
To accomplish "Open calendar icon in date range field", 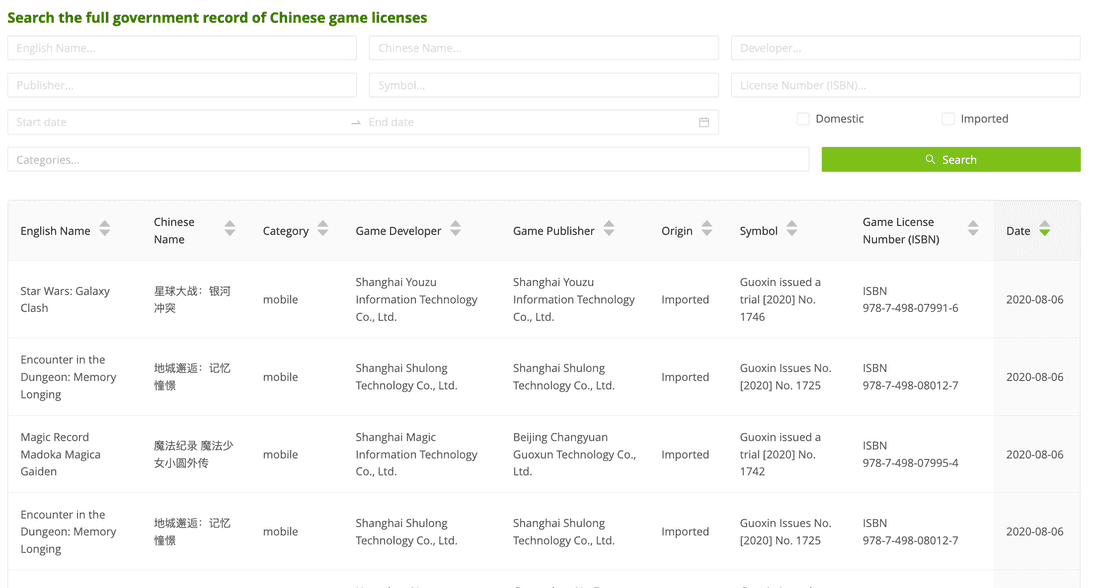I will (703, 122).
